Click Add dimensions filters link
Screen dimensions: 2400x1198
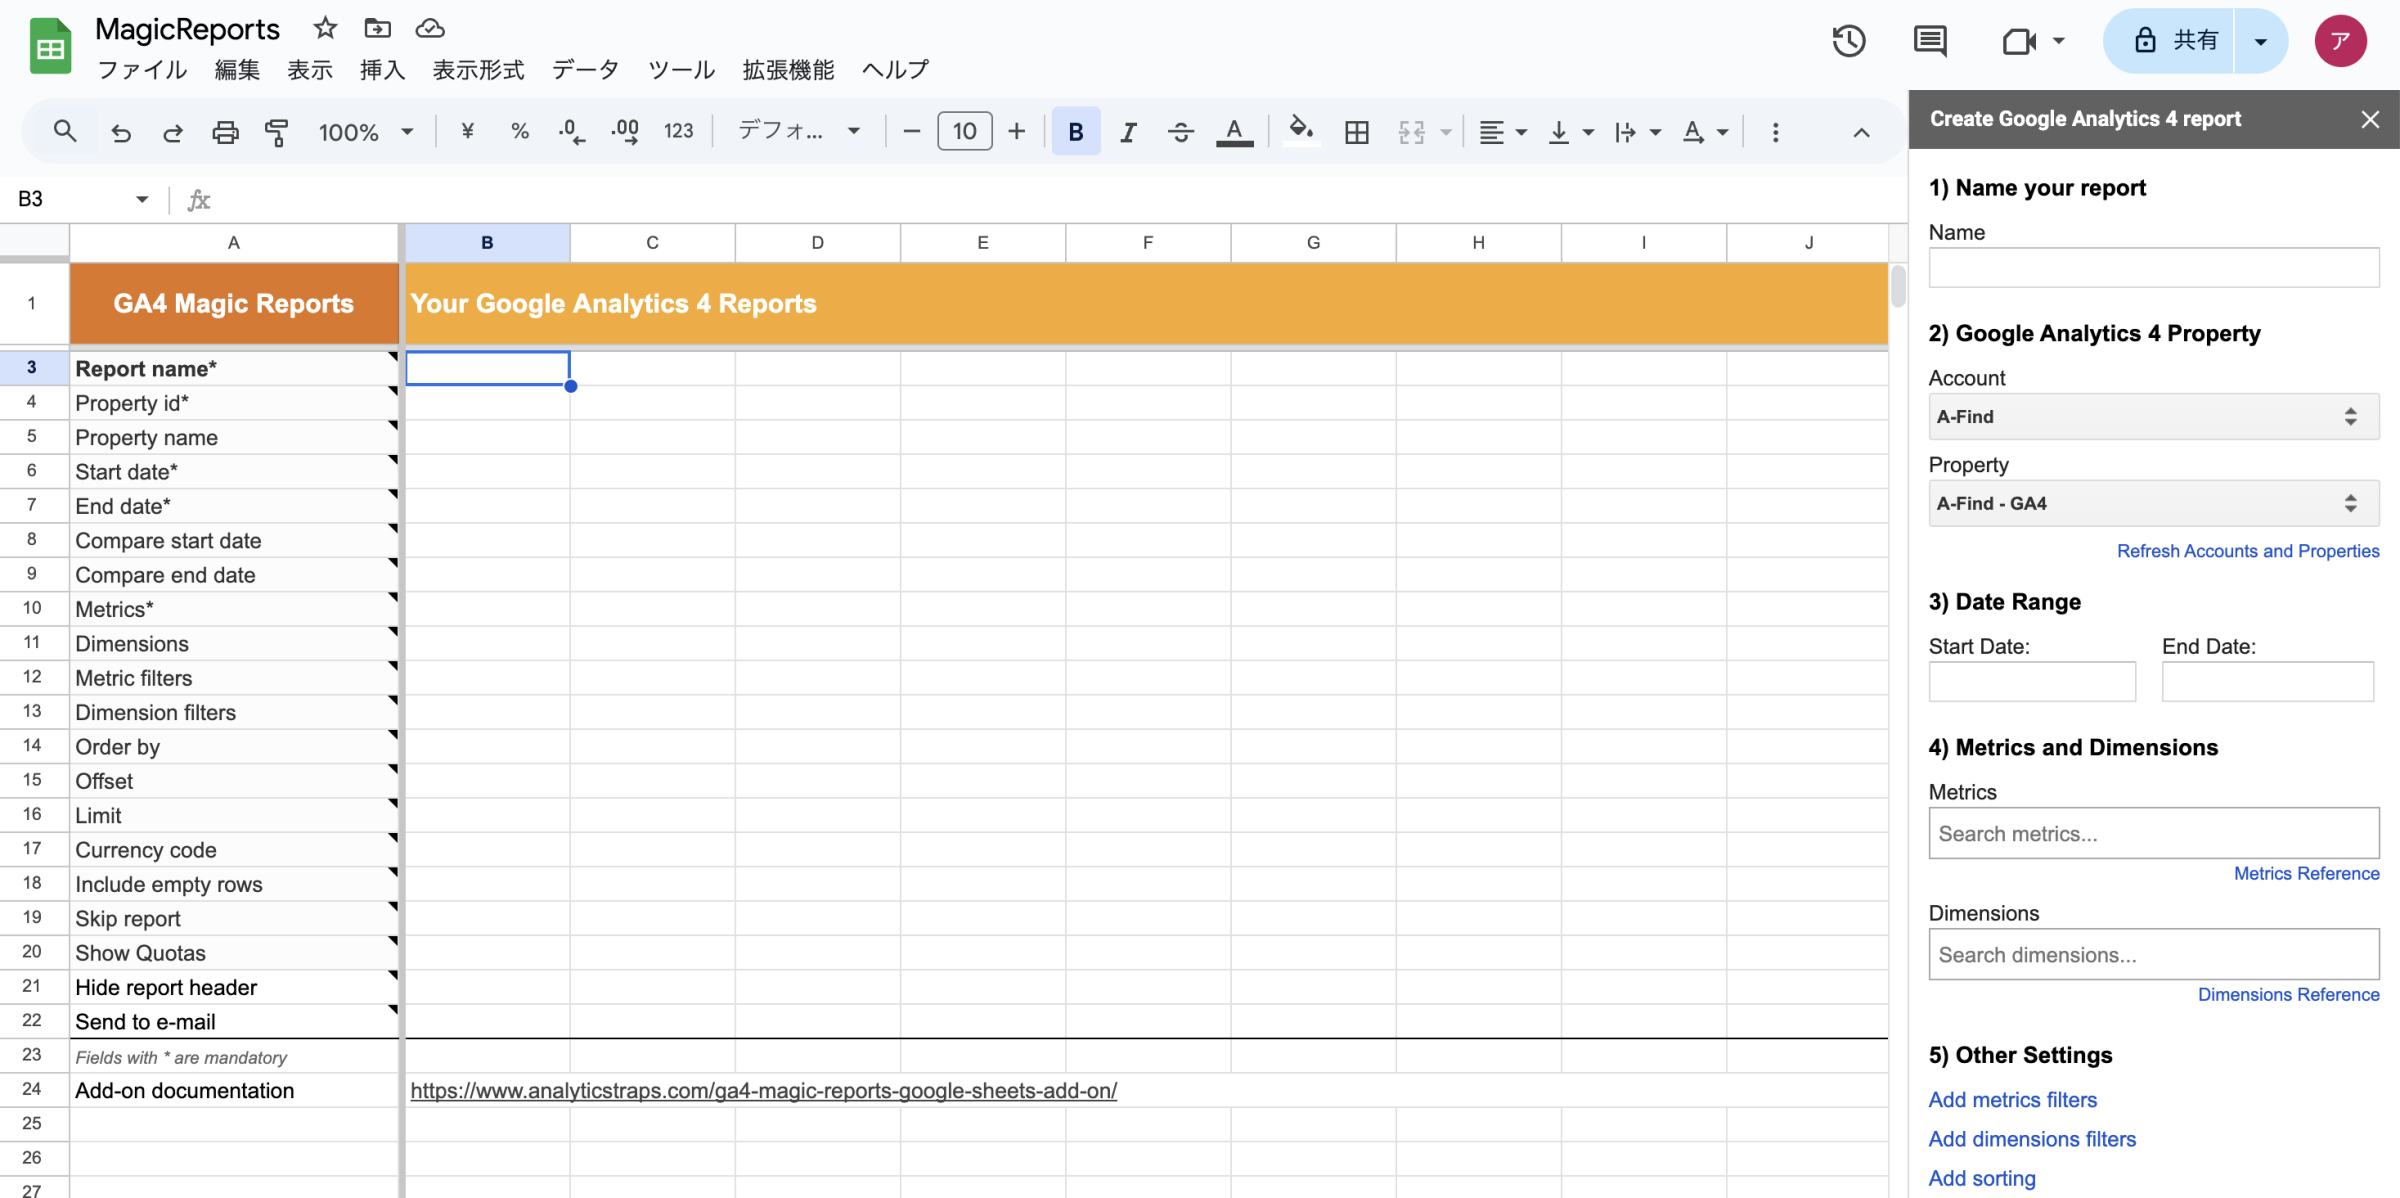[x=2031, y=1139]
